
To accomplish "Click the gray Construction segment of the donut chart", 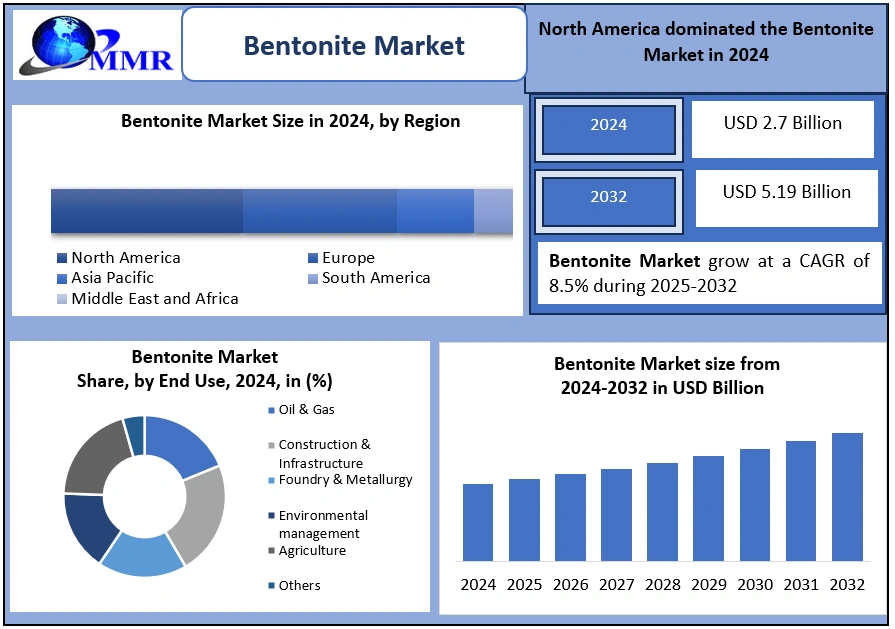I will (203, 512).
